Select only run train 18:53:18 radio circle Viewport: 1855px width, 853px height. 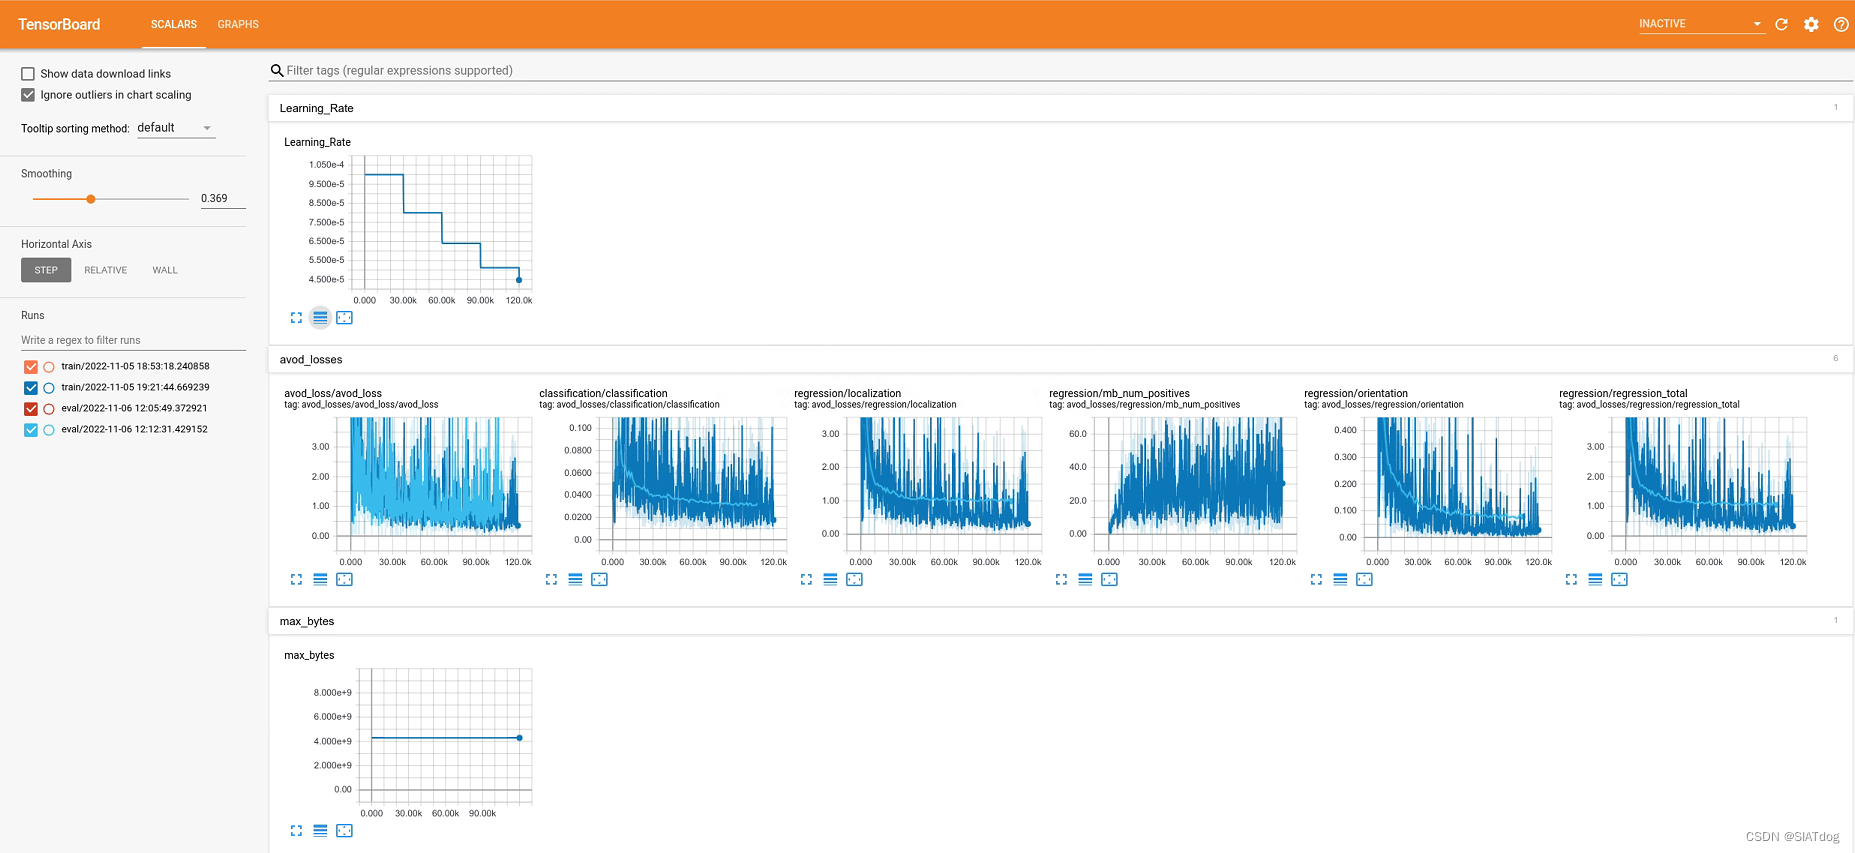point(49,367)
